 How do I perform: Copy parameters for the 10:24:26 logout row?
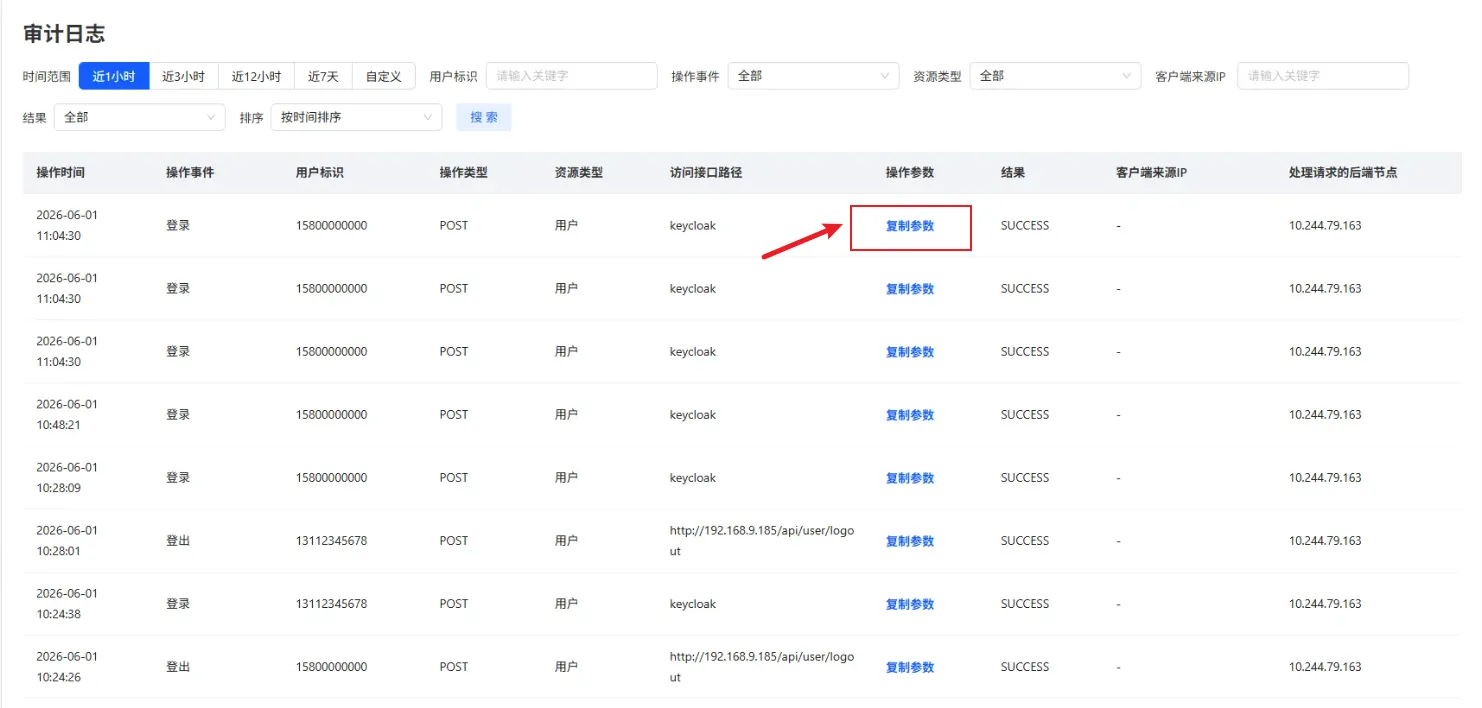[910, 667]
